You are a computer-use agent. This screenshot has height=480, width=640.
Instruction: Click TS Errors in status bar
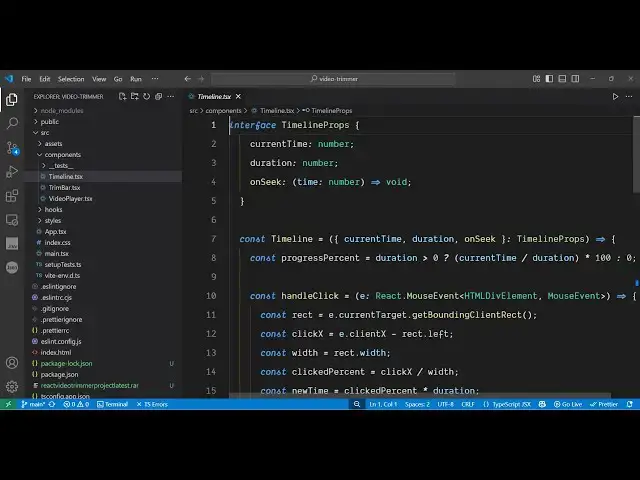pos(152,404)
